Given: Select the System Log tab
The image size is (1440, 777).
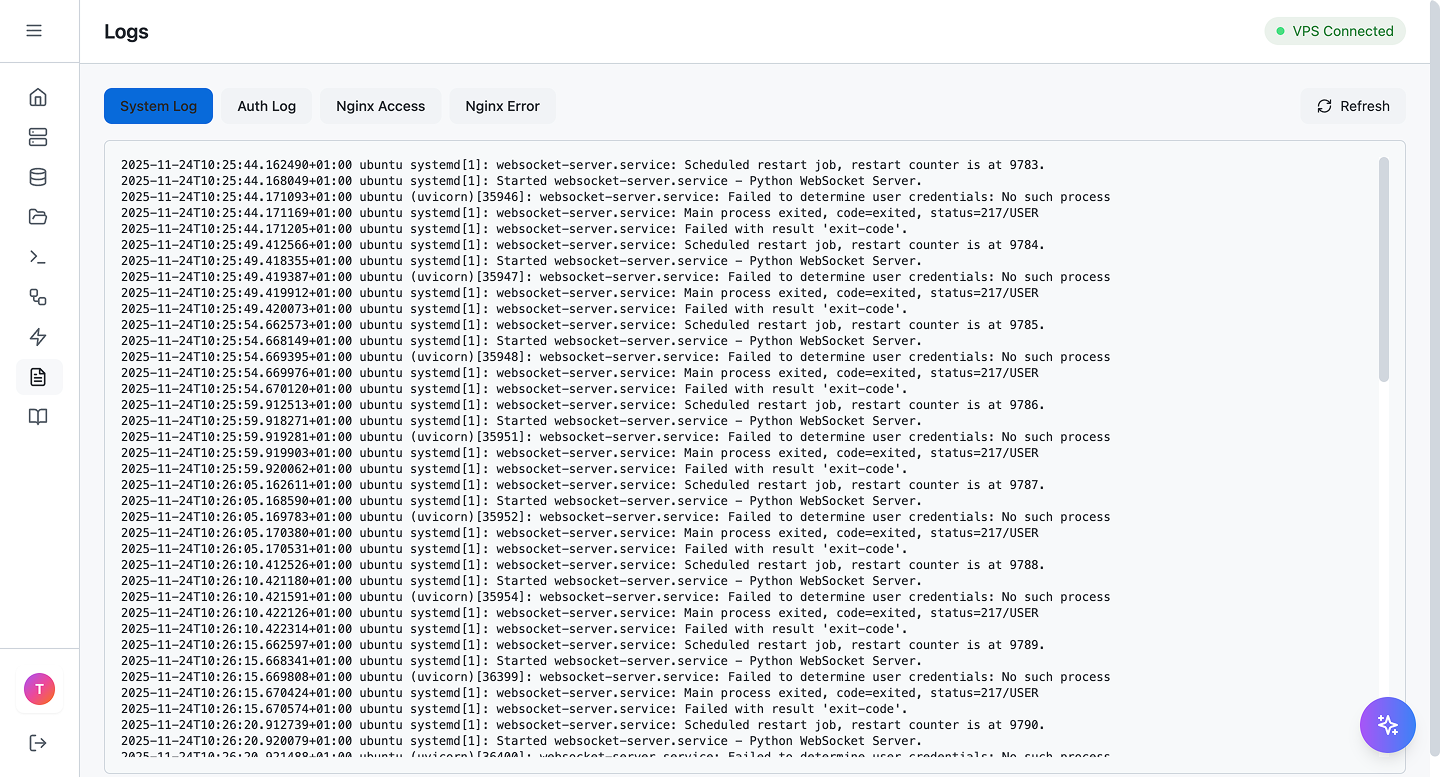Looking at the screenshot, I should 158,106.
